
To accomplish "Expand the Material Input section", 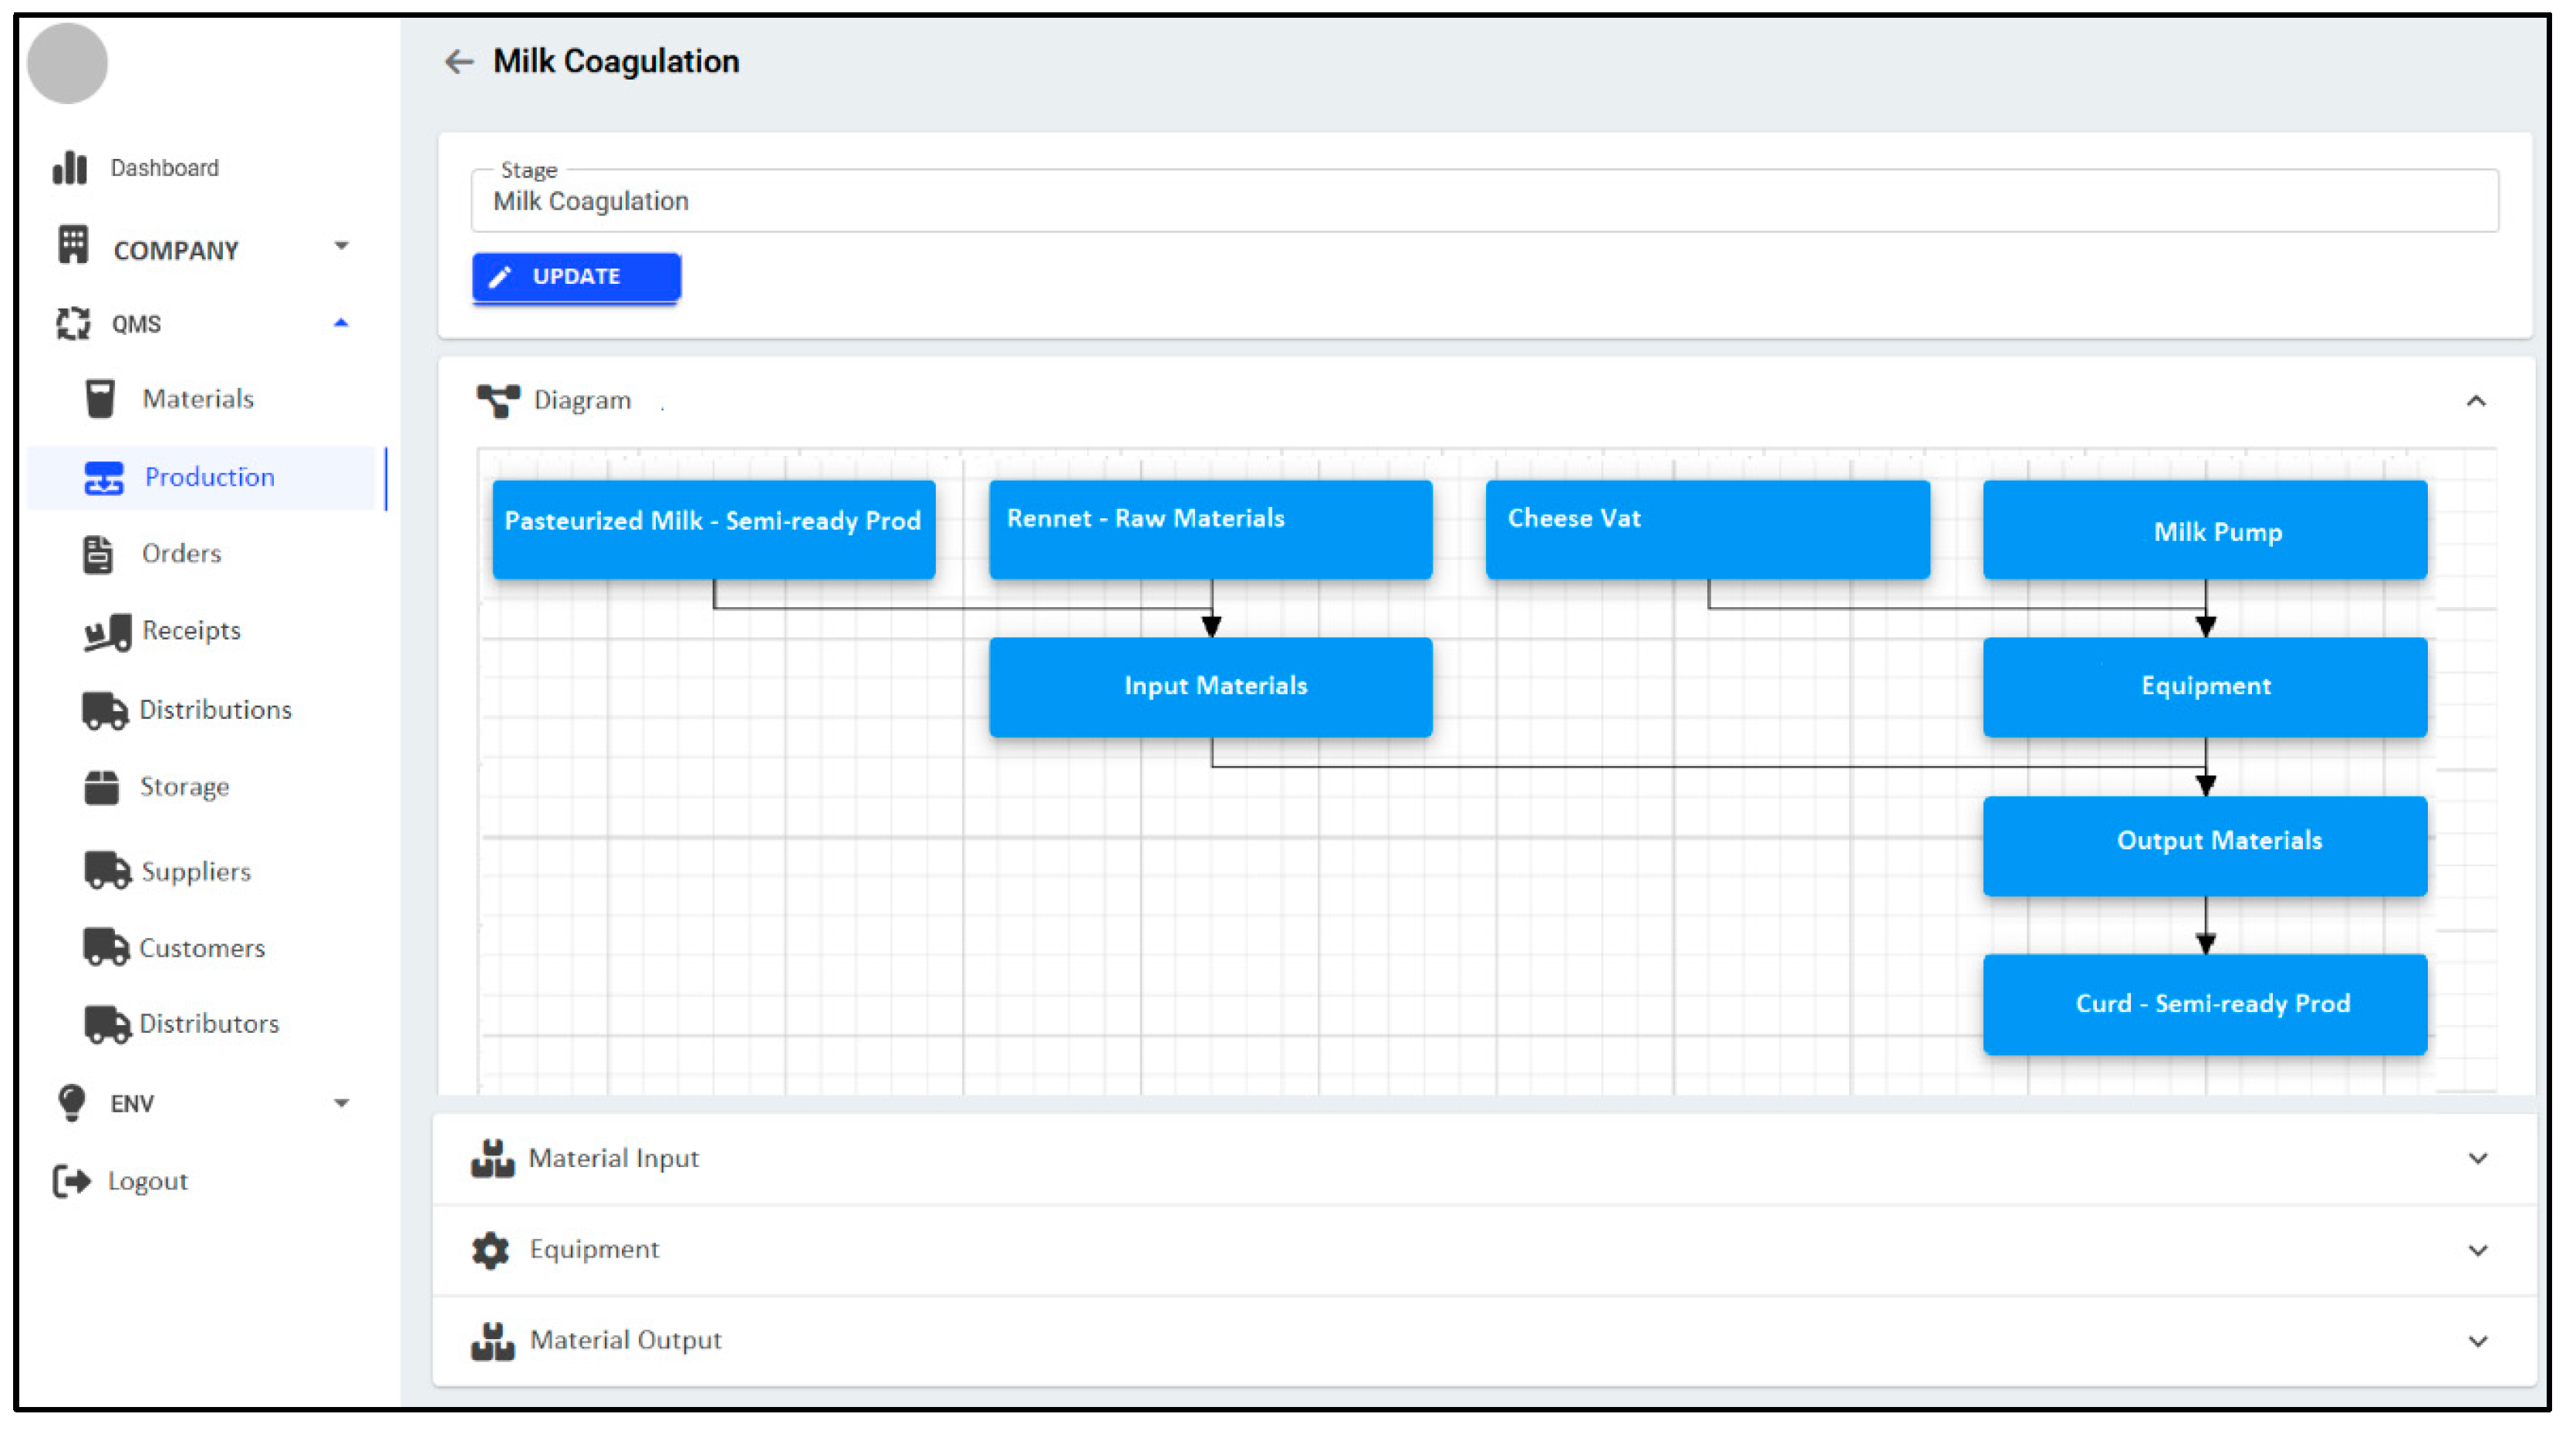I will (x=2477, y=1159).
